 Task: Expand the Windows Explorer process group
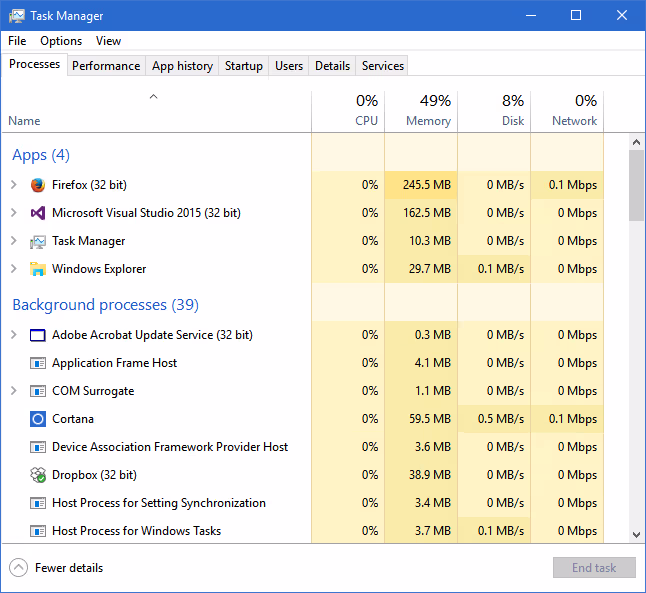14,269
